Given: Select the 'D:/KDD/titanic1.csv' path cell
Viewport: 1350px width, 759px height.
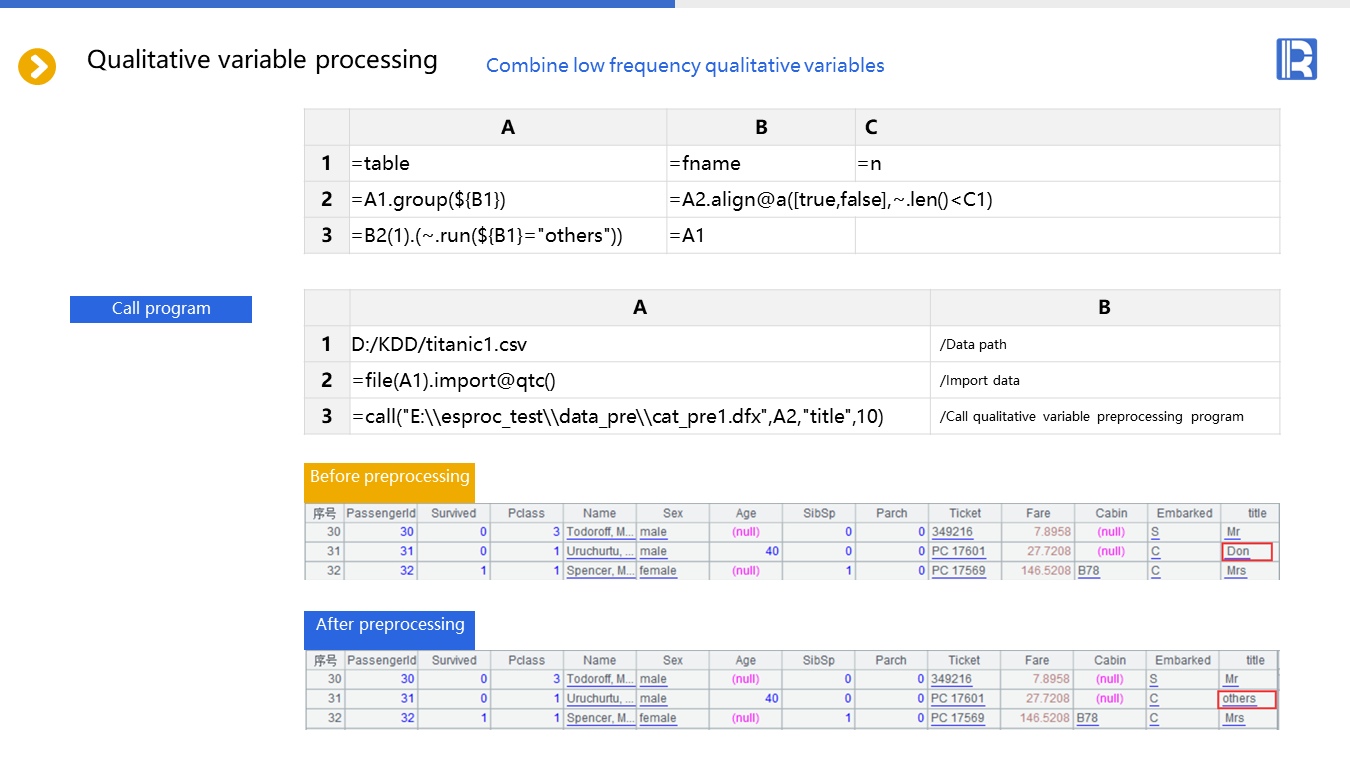Looking at the screenshot, I should pyautogui.click(x=639, y=344).
